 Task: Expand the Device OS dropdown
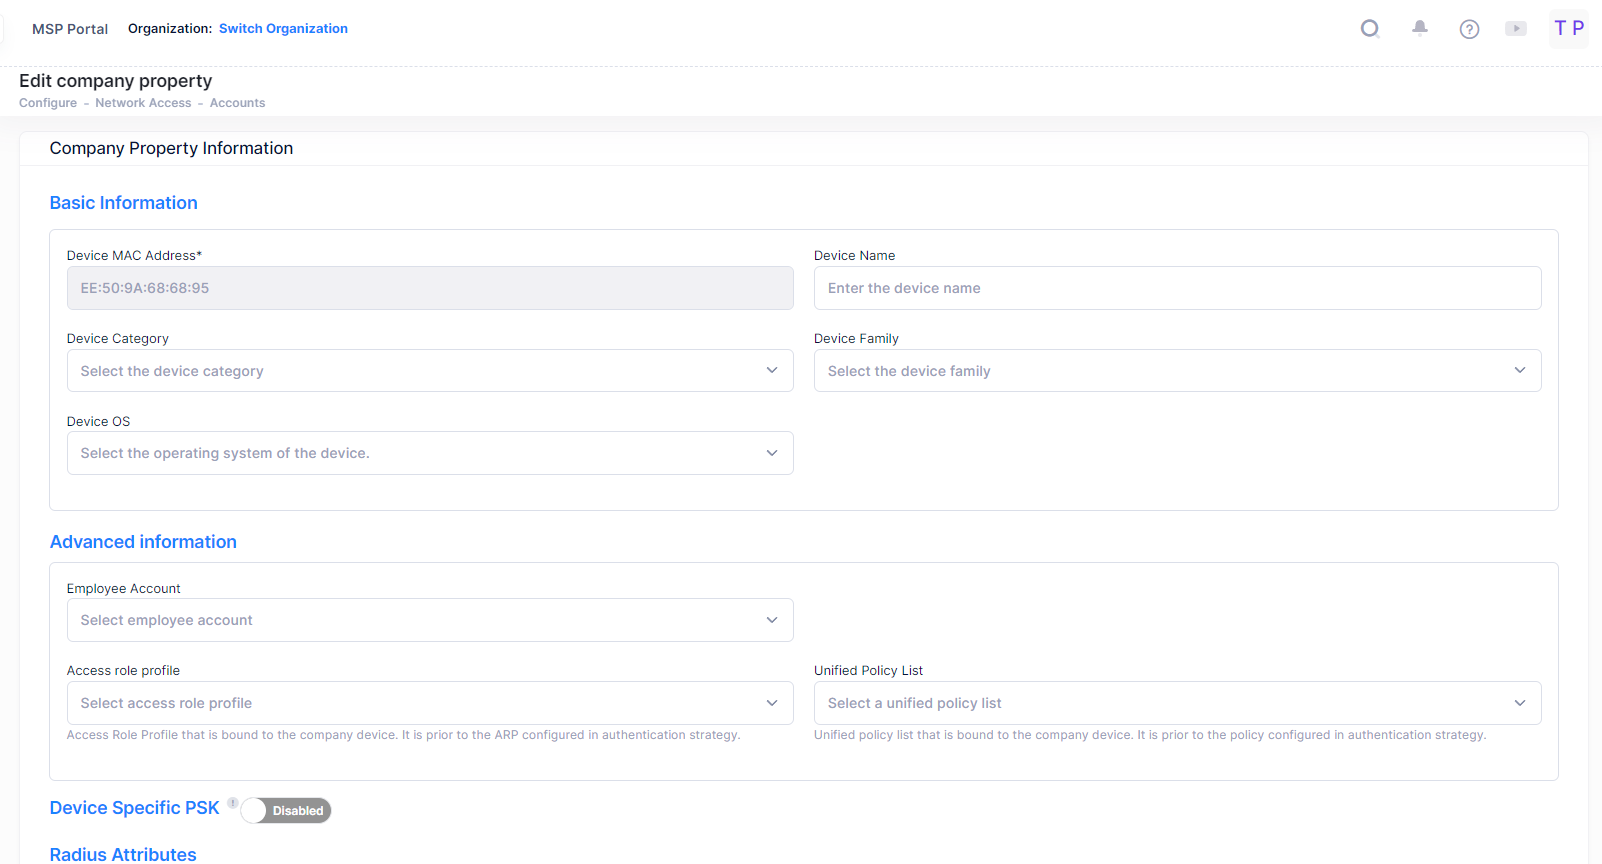tap(430, 454)
